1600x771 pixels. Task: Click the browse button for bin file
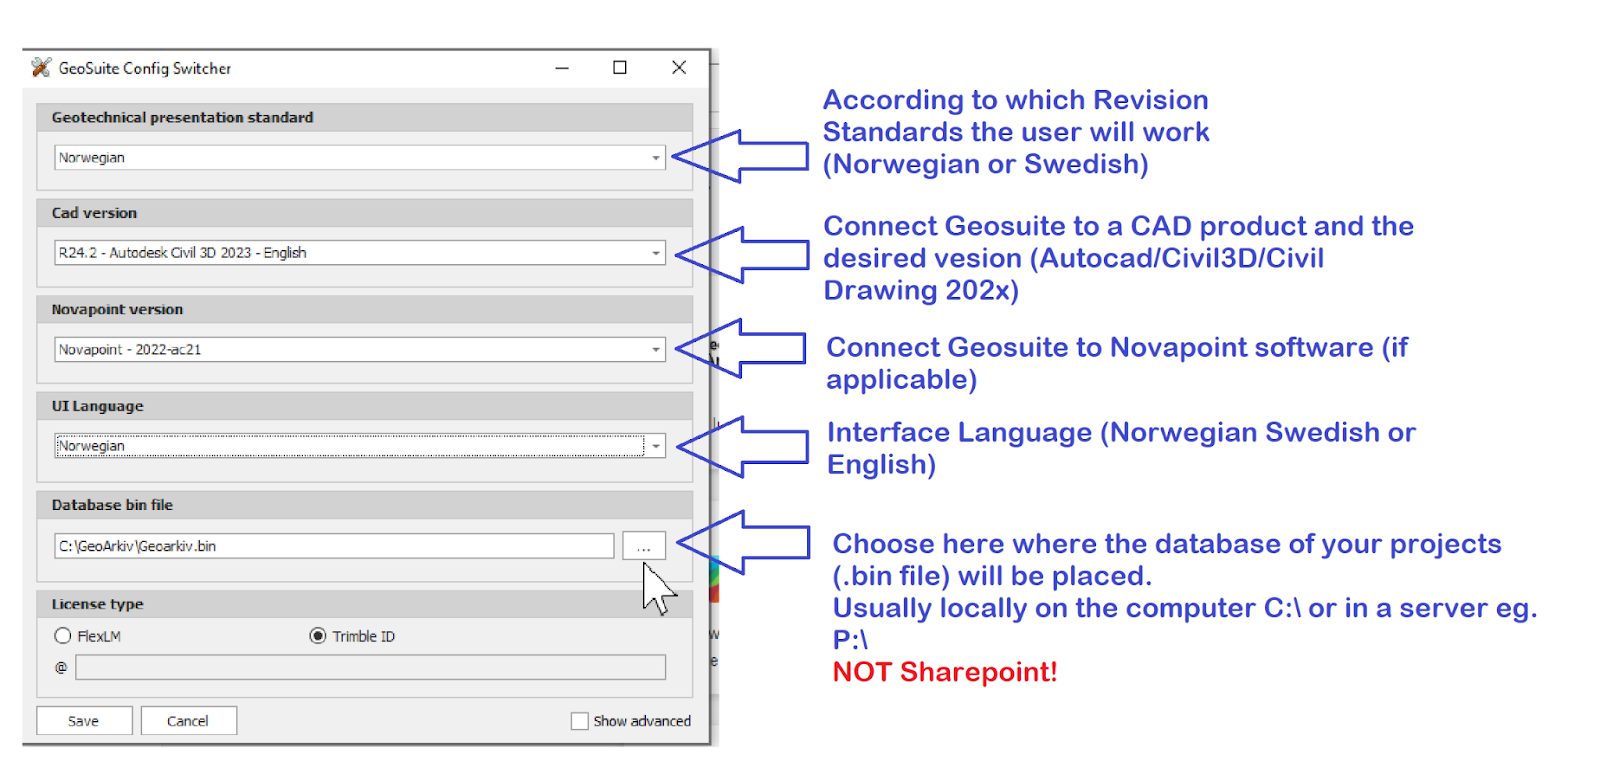pyautogui.click(x=643, y=546)
